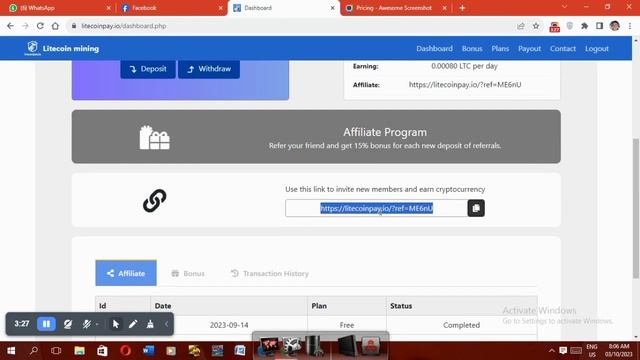Screen dimensions: 640x360
Task: Click the Date column header
Action: (229, 306)
